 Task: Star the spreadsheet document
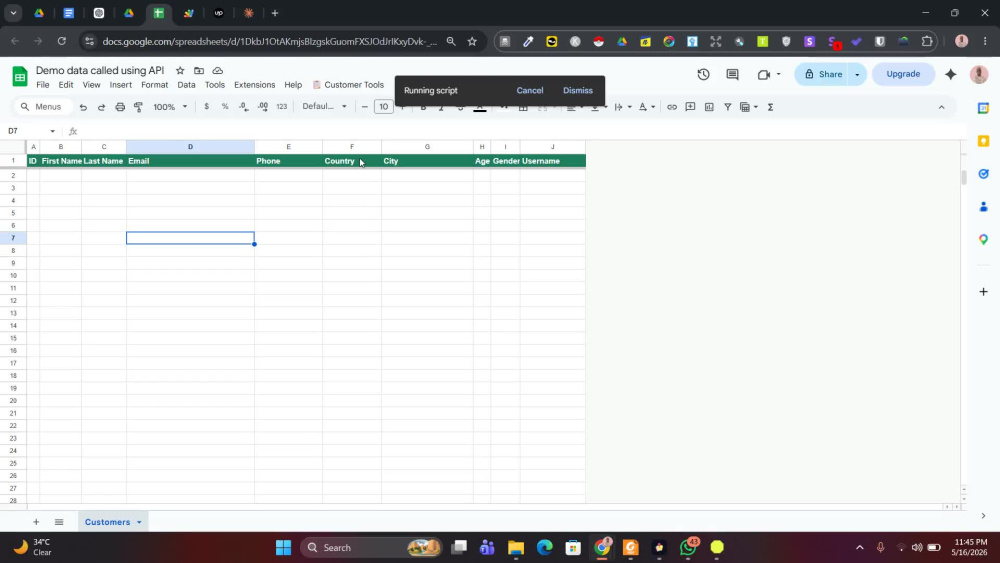point(180,71)
